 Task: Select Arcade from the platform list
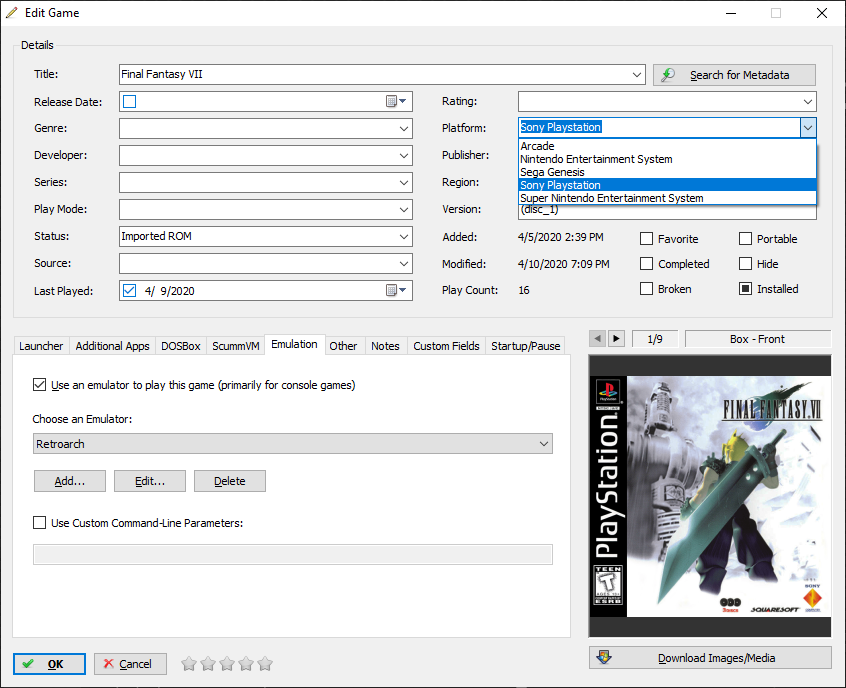click(x=667, y=146)
